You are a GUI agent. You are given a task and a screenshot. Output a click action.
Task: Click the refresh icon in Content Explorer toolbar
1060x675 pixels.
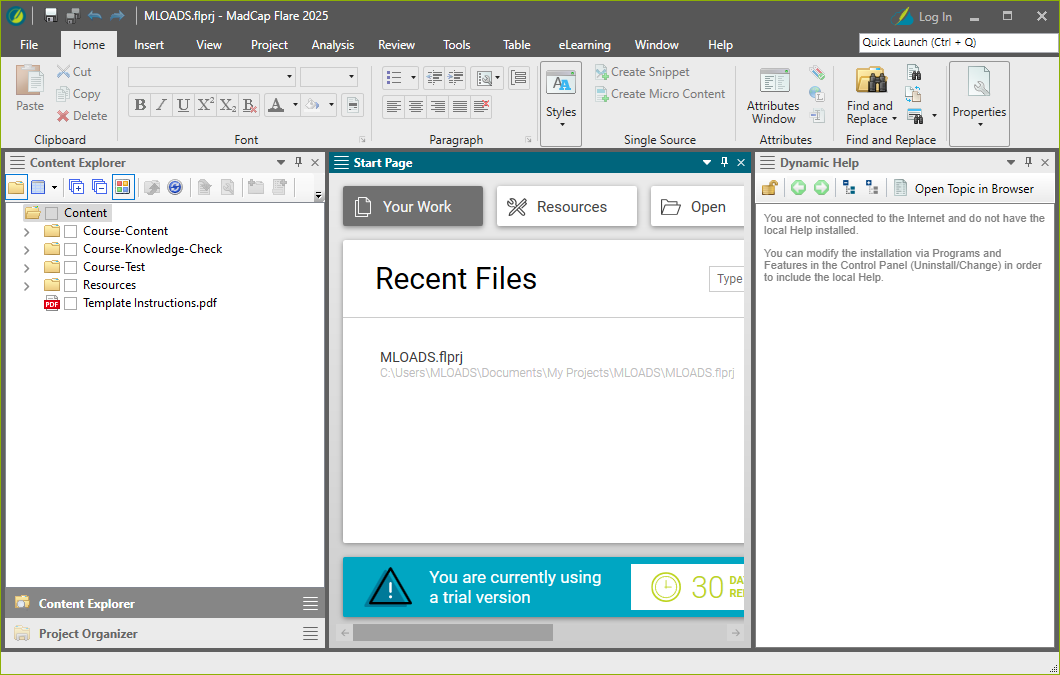pos(174,187)
